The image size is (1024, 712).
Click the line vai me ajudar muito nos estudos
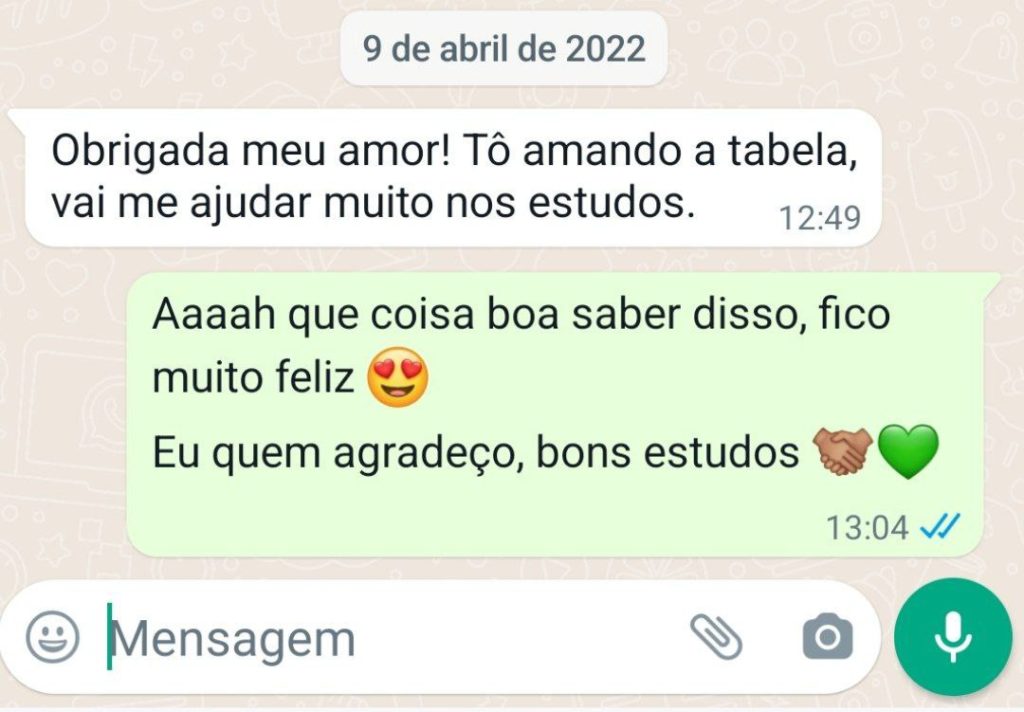point(372,202)
